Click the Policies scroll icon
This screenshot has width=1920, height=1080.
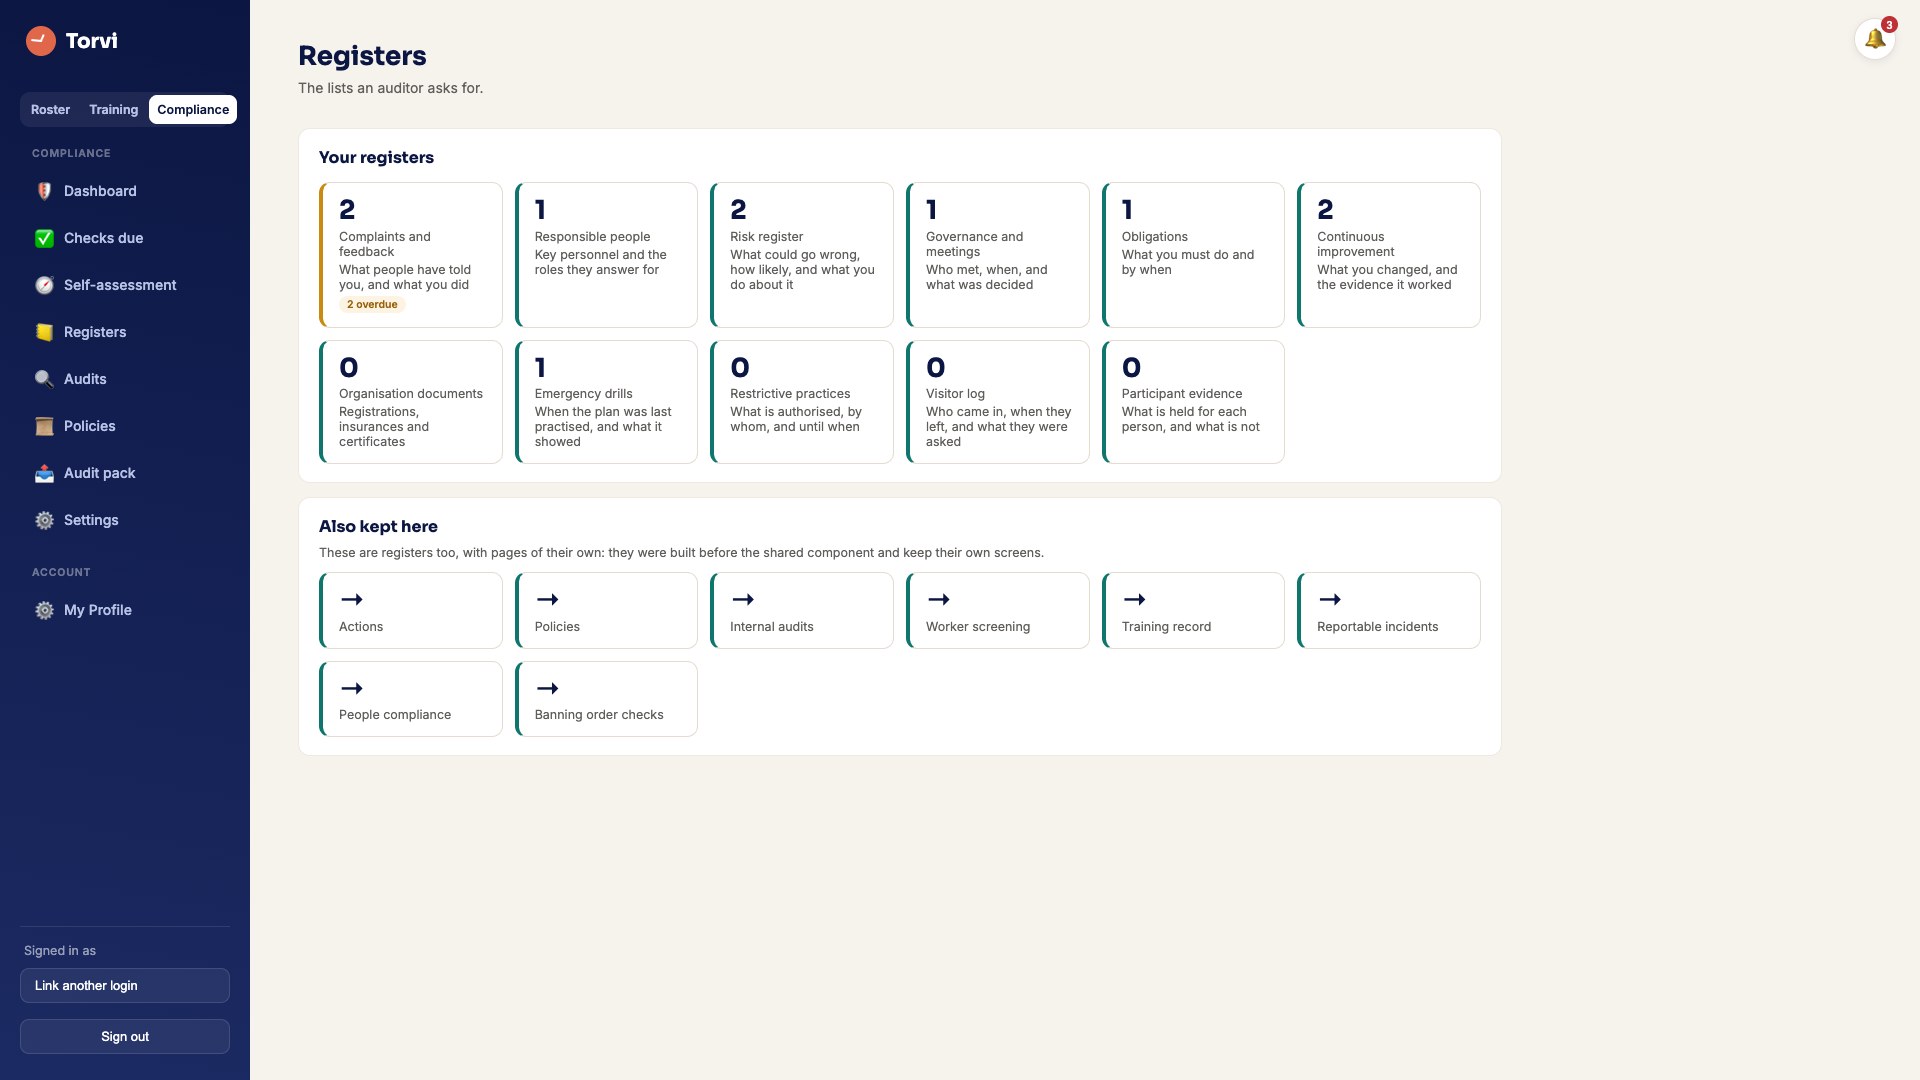click(x=44, y=426)
